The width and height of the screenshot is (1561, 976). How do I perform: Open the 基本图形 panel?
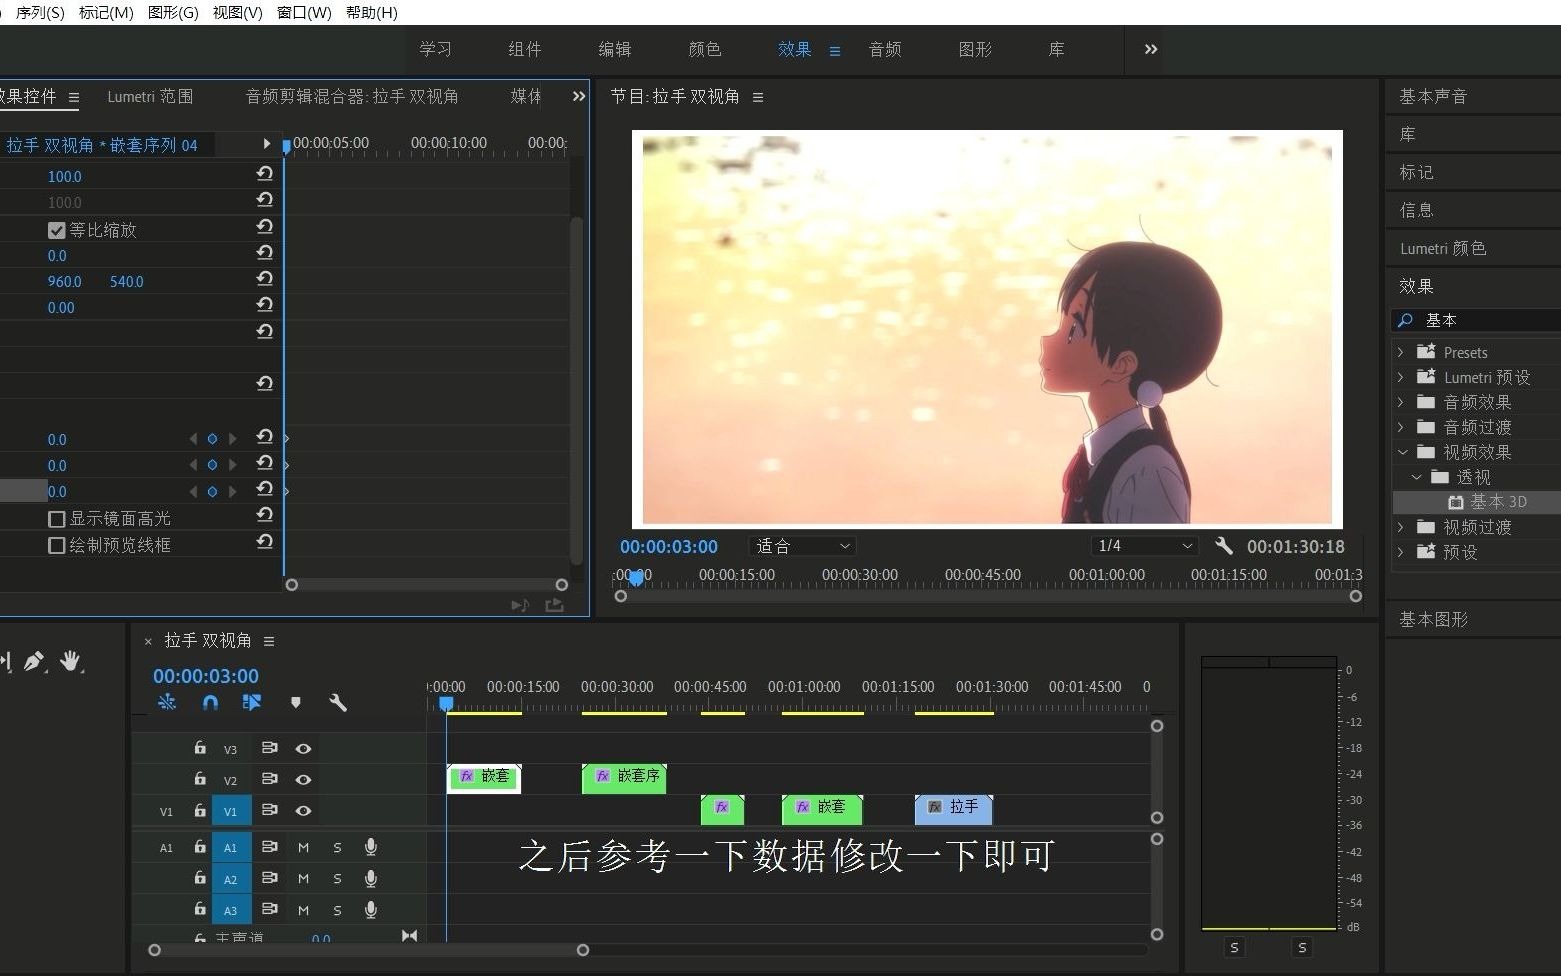(x=1434, y=620)
